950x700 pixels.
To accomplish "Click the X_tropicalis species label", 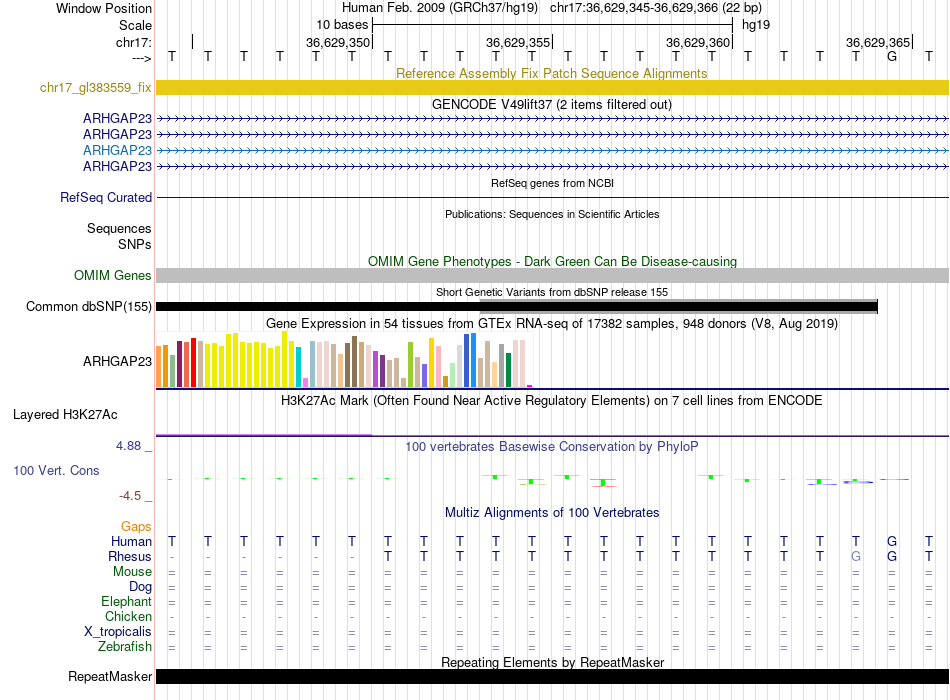I will coord(118,632).
